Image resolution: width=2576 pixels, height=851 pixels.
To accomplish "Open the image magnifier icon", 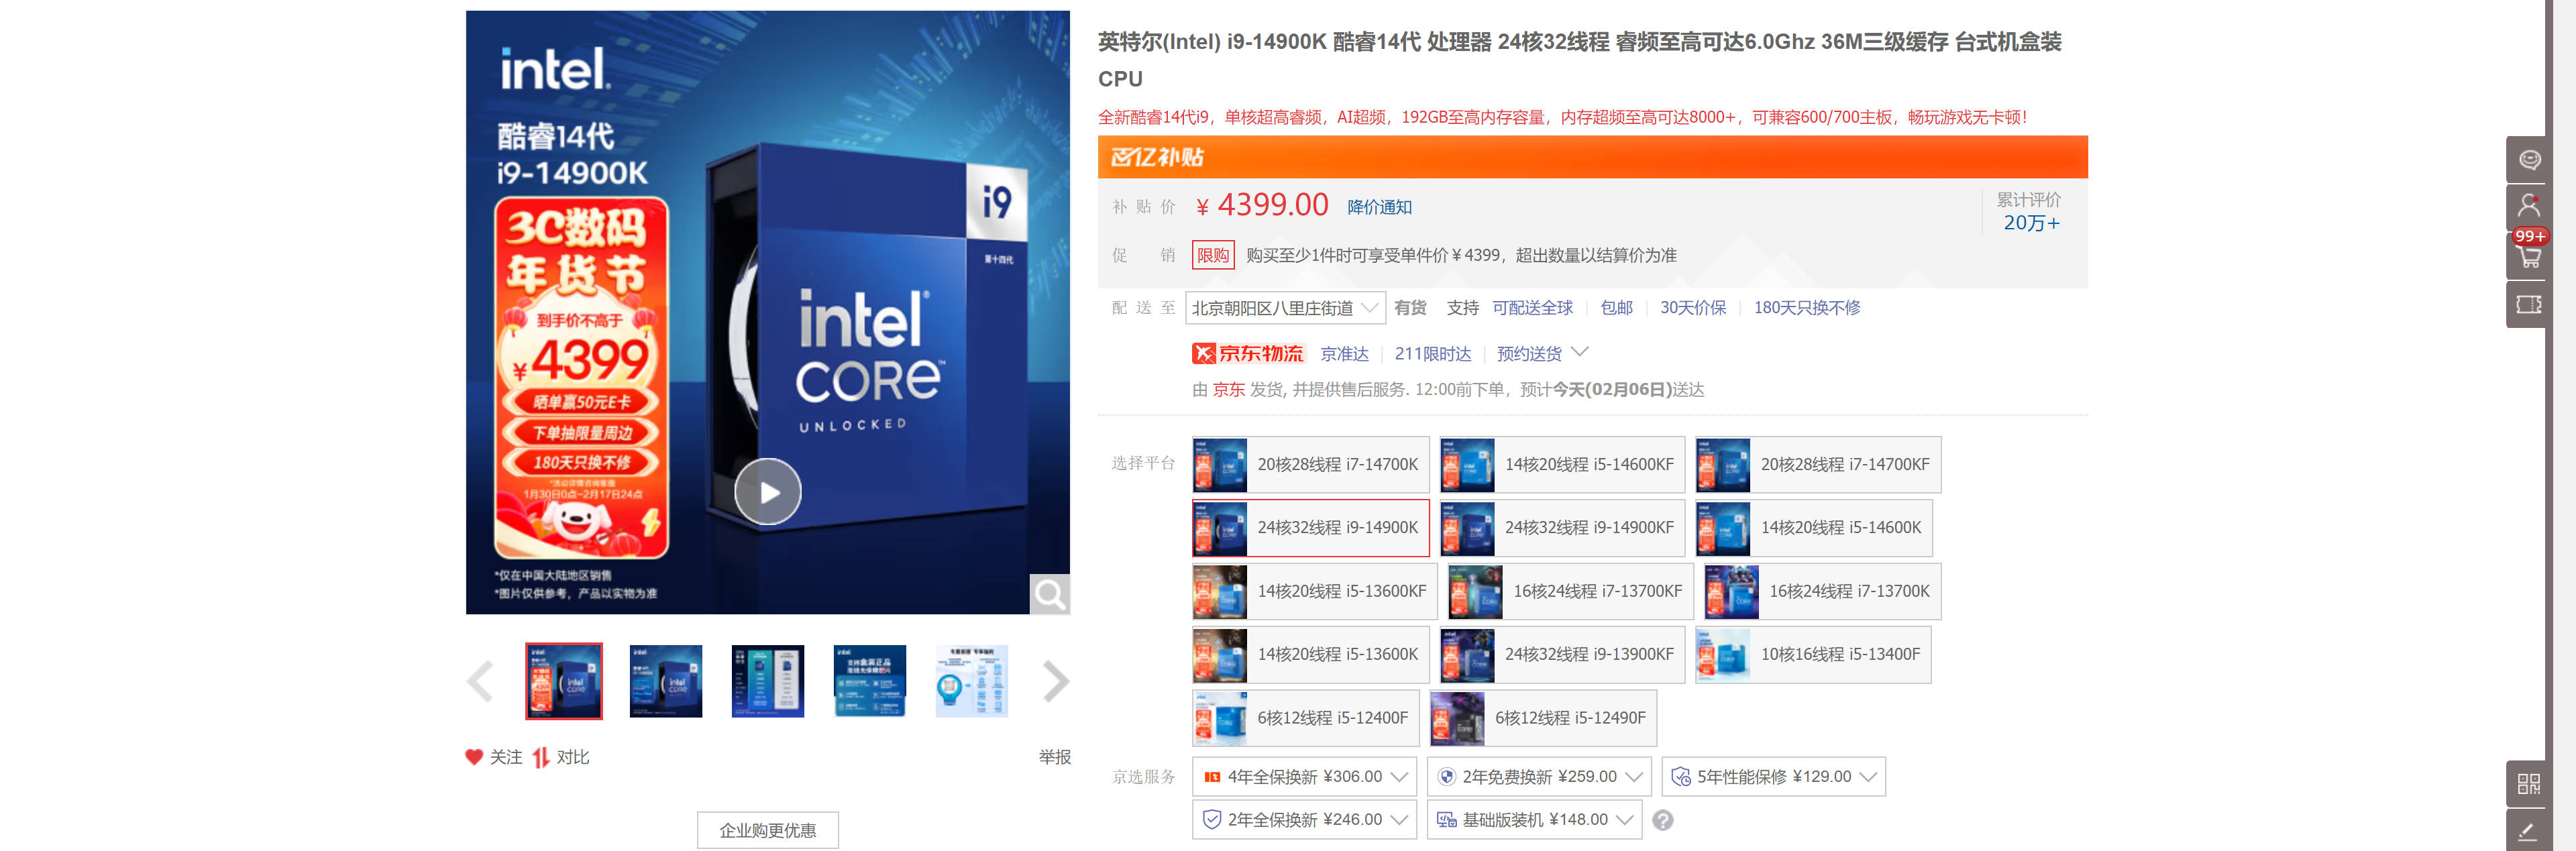I will (x=1050, y=594).
